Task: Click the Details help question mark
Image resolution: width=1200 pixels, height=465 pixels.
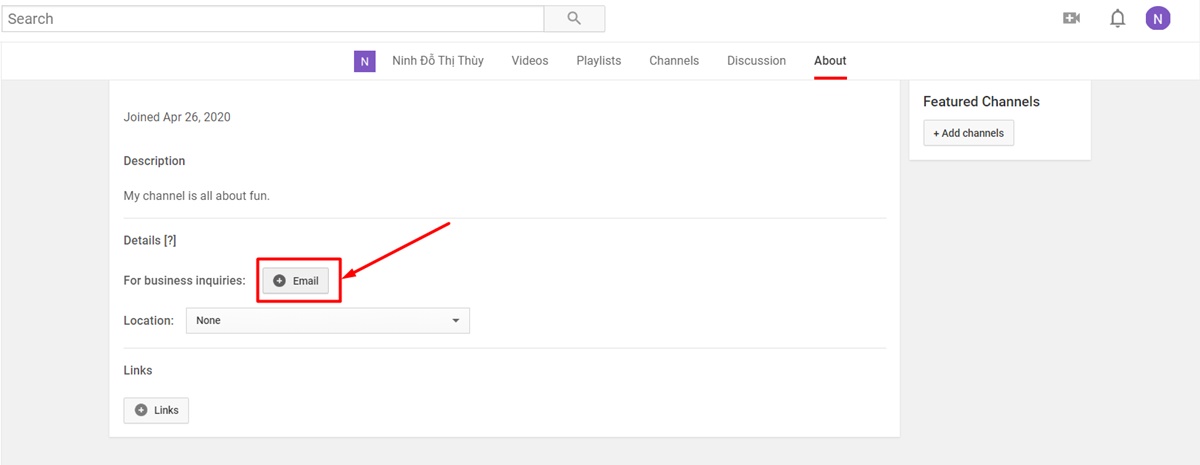Action: (170, 240)
